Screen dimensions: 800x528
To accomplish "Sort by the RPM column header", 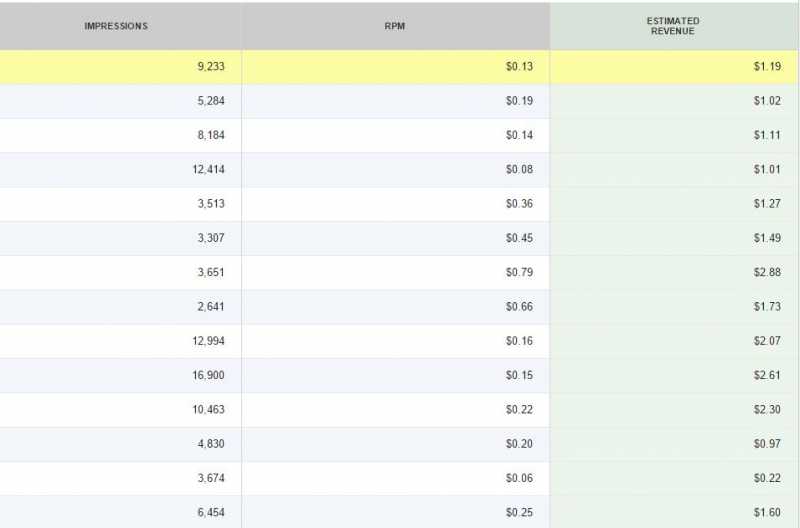I will pos(394,26).
